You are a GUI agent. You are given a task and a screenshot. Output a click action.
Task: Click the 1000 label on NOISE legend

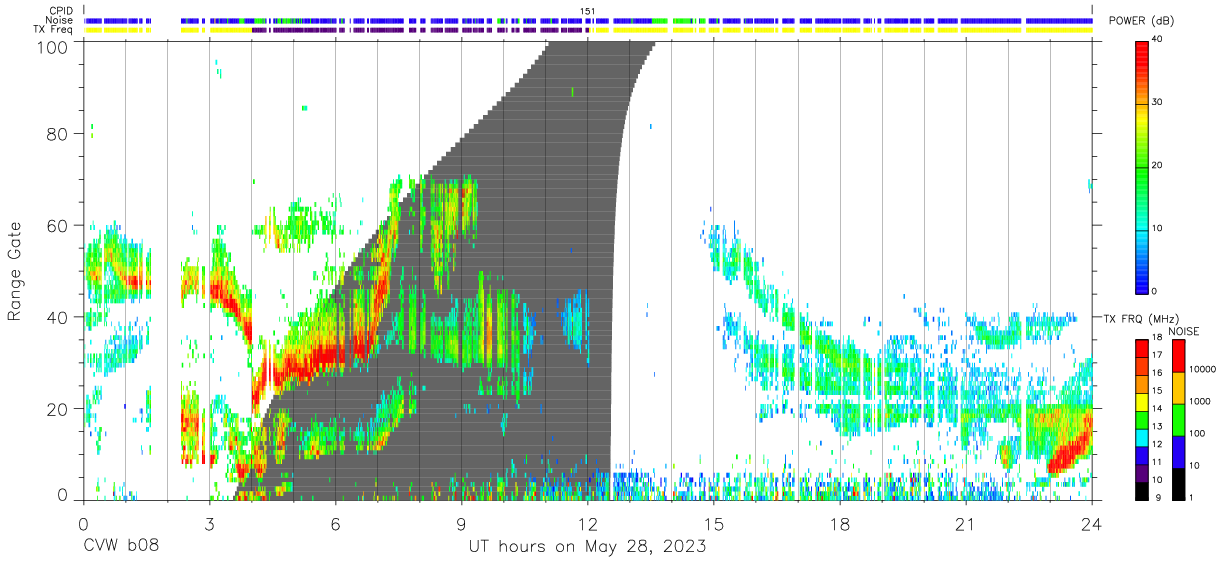point(1200,402)
